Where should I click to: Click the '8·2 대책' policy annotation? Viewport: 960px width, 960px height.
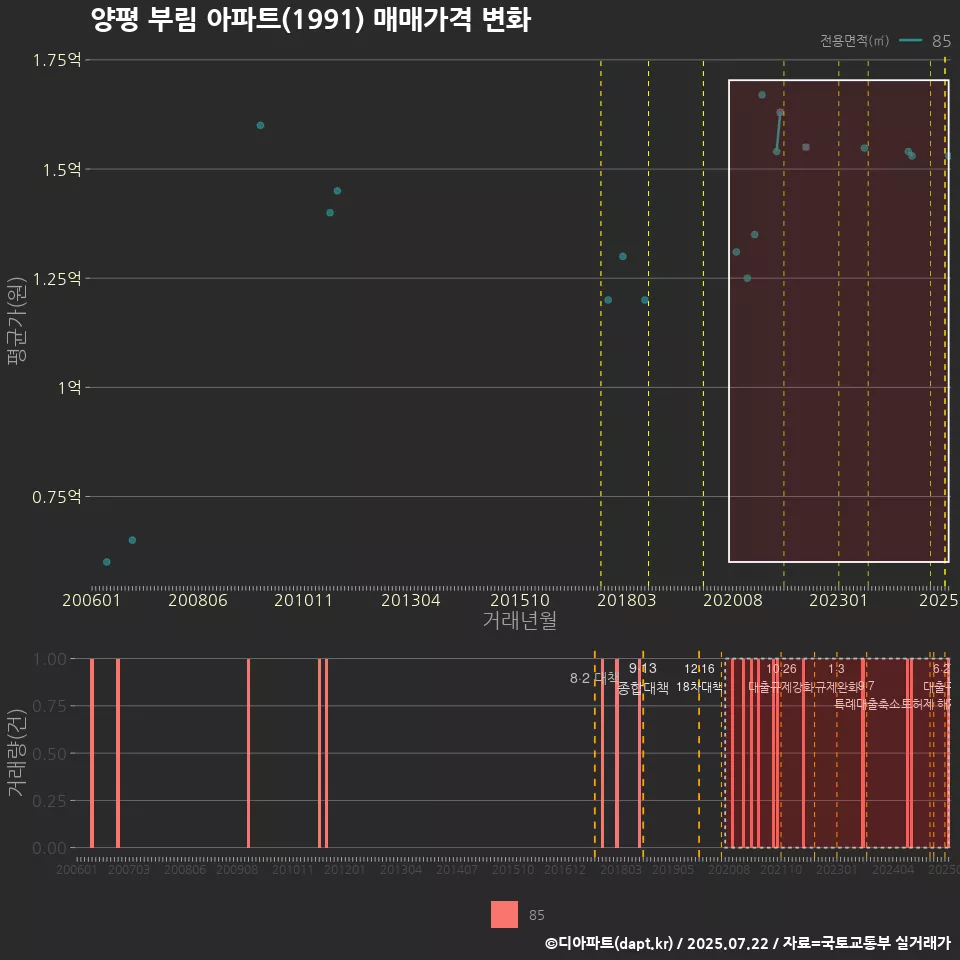click(594, 678)
